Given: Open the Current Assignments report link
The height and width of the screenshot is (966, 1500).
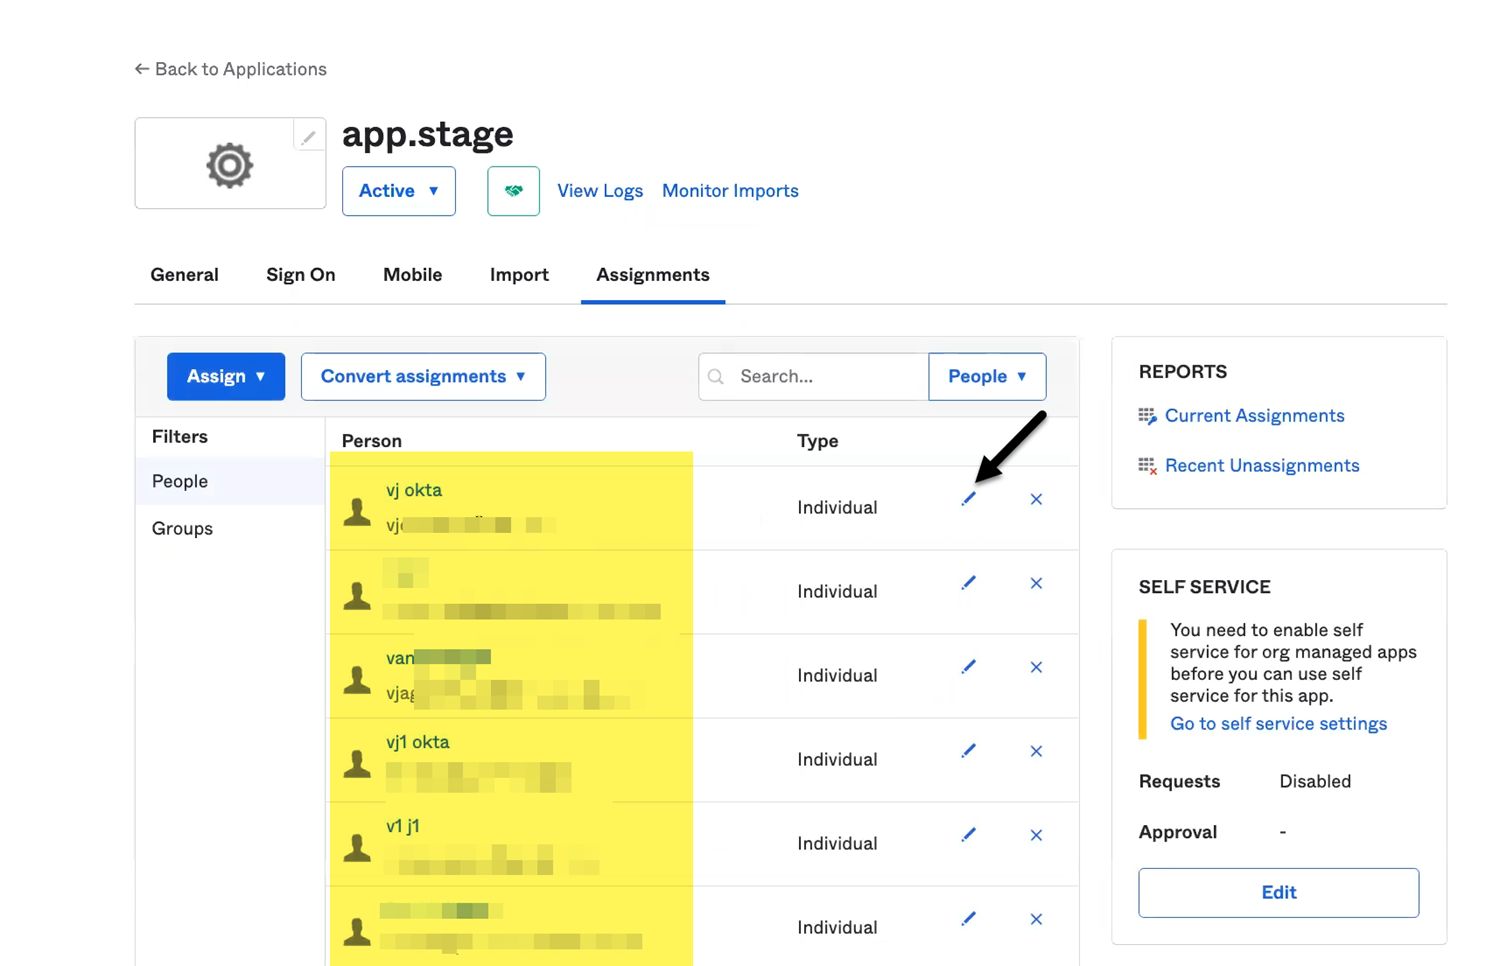Looking at the screenshot, I should (1255, 416).
